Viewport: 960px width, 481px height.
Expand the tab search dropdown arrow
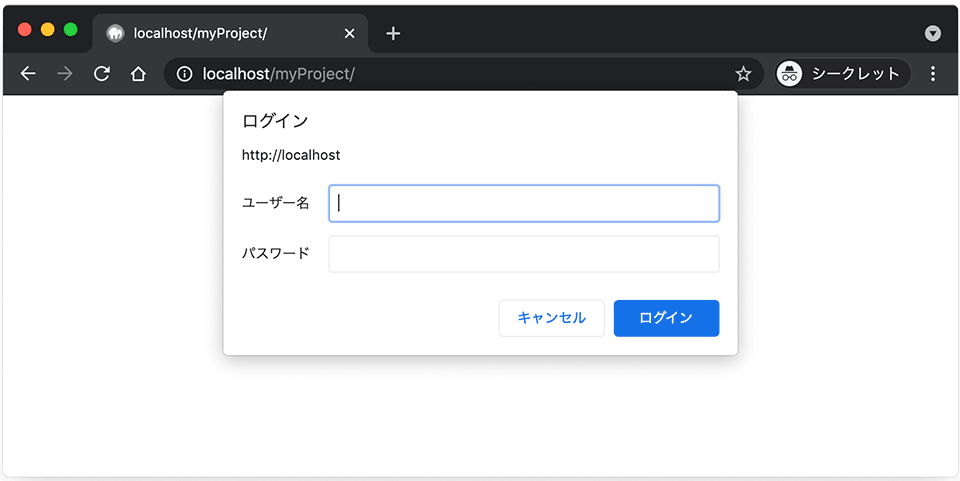933,33
